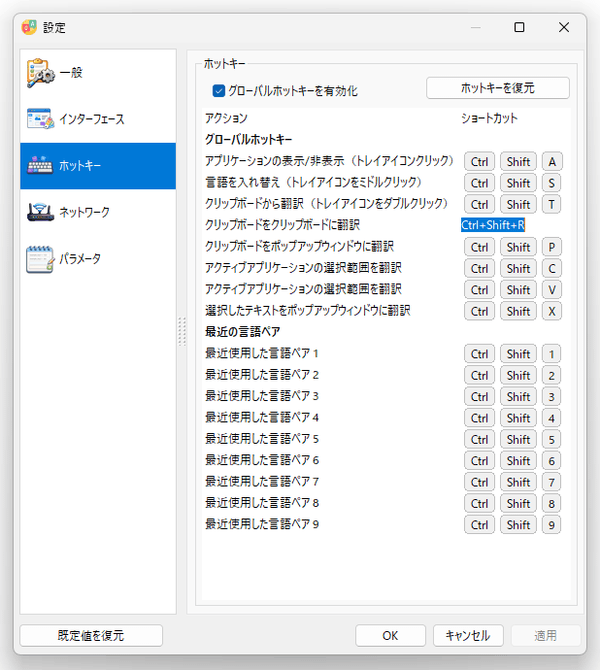Select the ホットキー category label
The width and height of the screenshot is (600, 670).
pyautogui.click(x=80, y=165)
